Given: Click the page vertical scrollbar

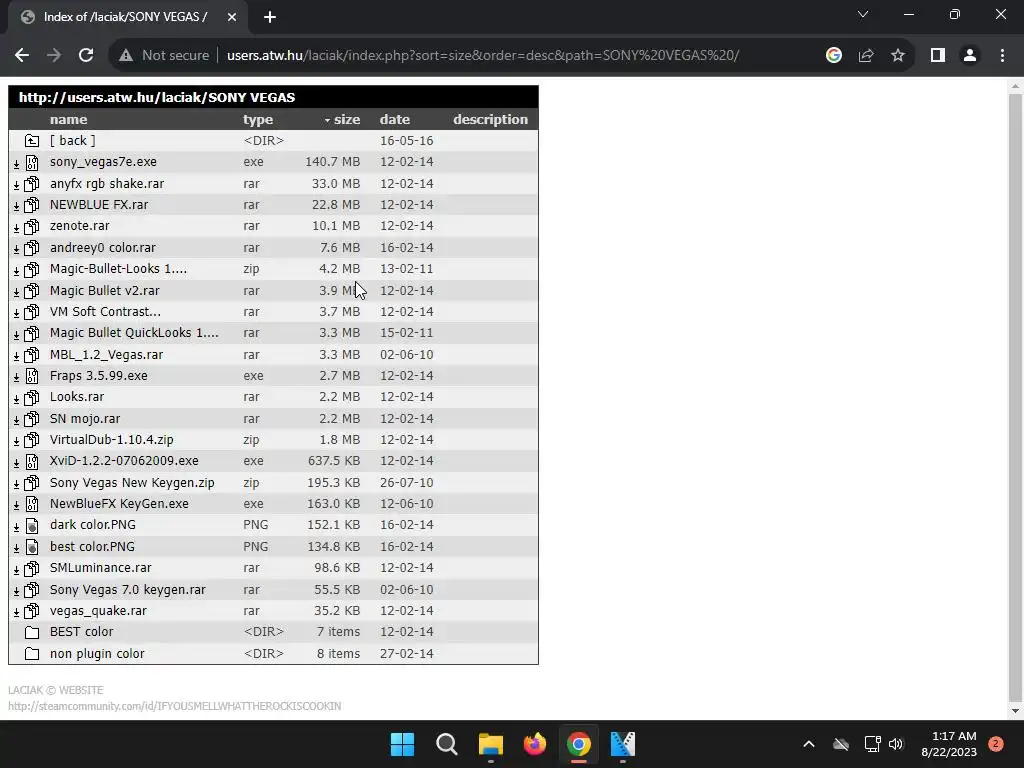Looking at the screenshot, I should [x=1015, y=398].
